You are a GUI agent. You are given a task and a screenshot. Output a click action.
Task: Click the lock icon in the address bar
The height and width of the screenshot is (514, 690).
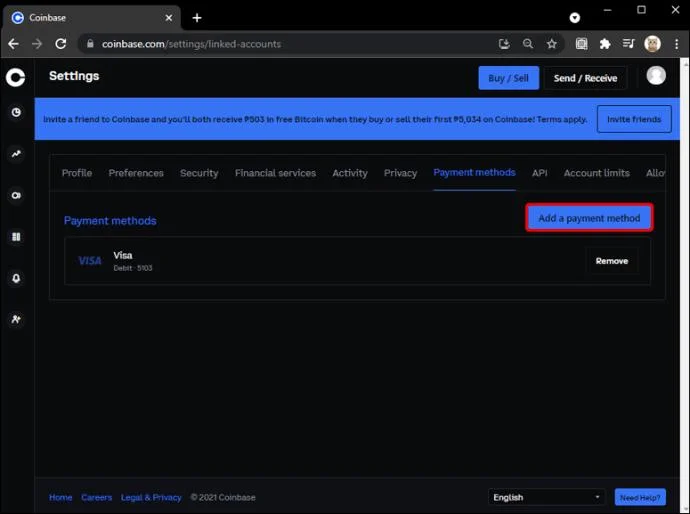tap(90, 44)
